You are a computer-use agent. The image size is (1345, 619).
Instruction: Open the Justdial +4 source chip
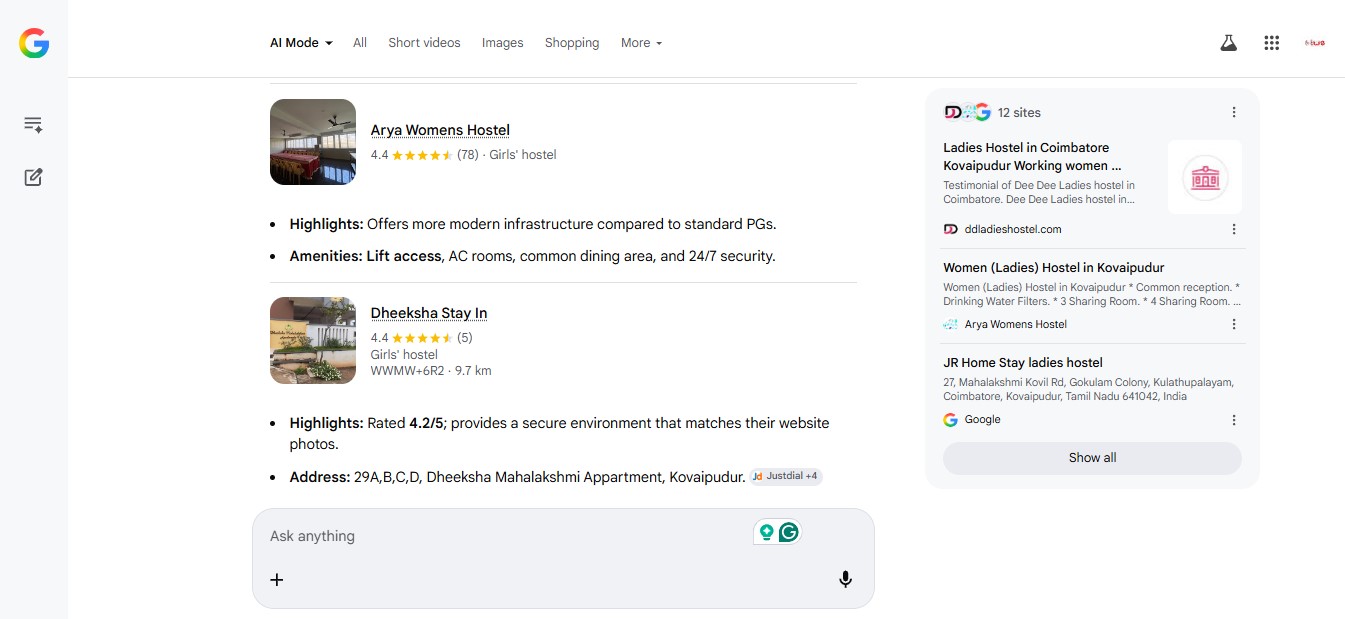(x=786, y=476)
